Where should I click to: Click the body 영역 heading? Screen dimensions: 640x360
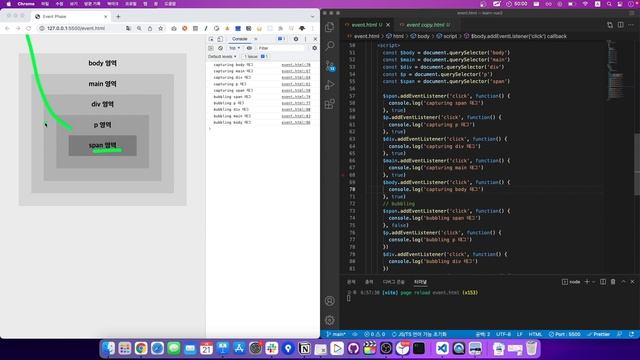pos(102,63)
